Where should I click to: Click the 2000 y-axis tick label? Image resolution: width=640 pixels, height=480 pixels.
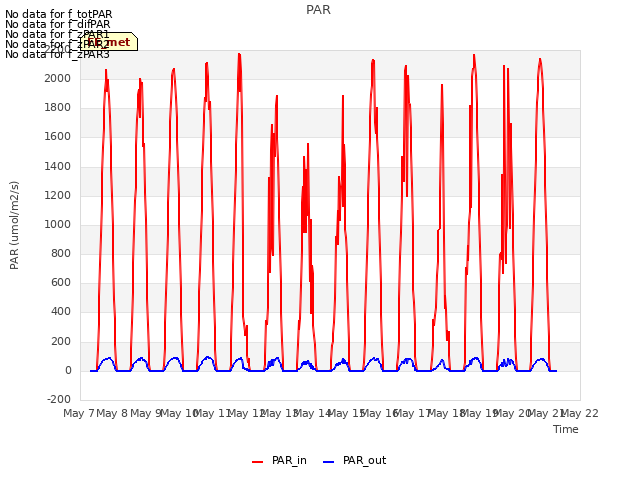click(x=58, y=79)
